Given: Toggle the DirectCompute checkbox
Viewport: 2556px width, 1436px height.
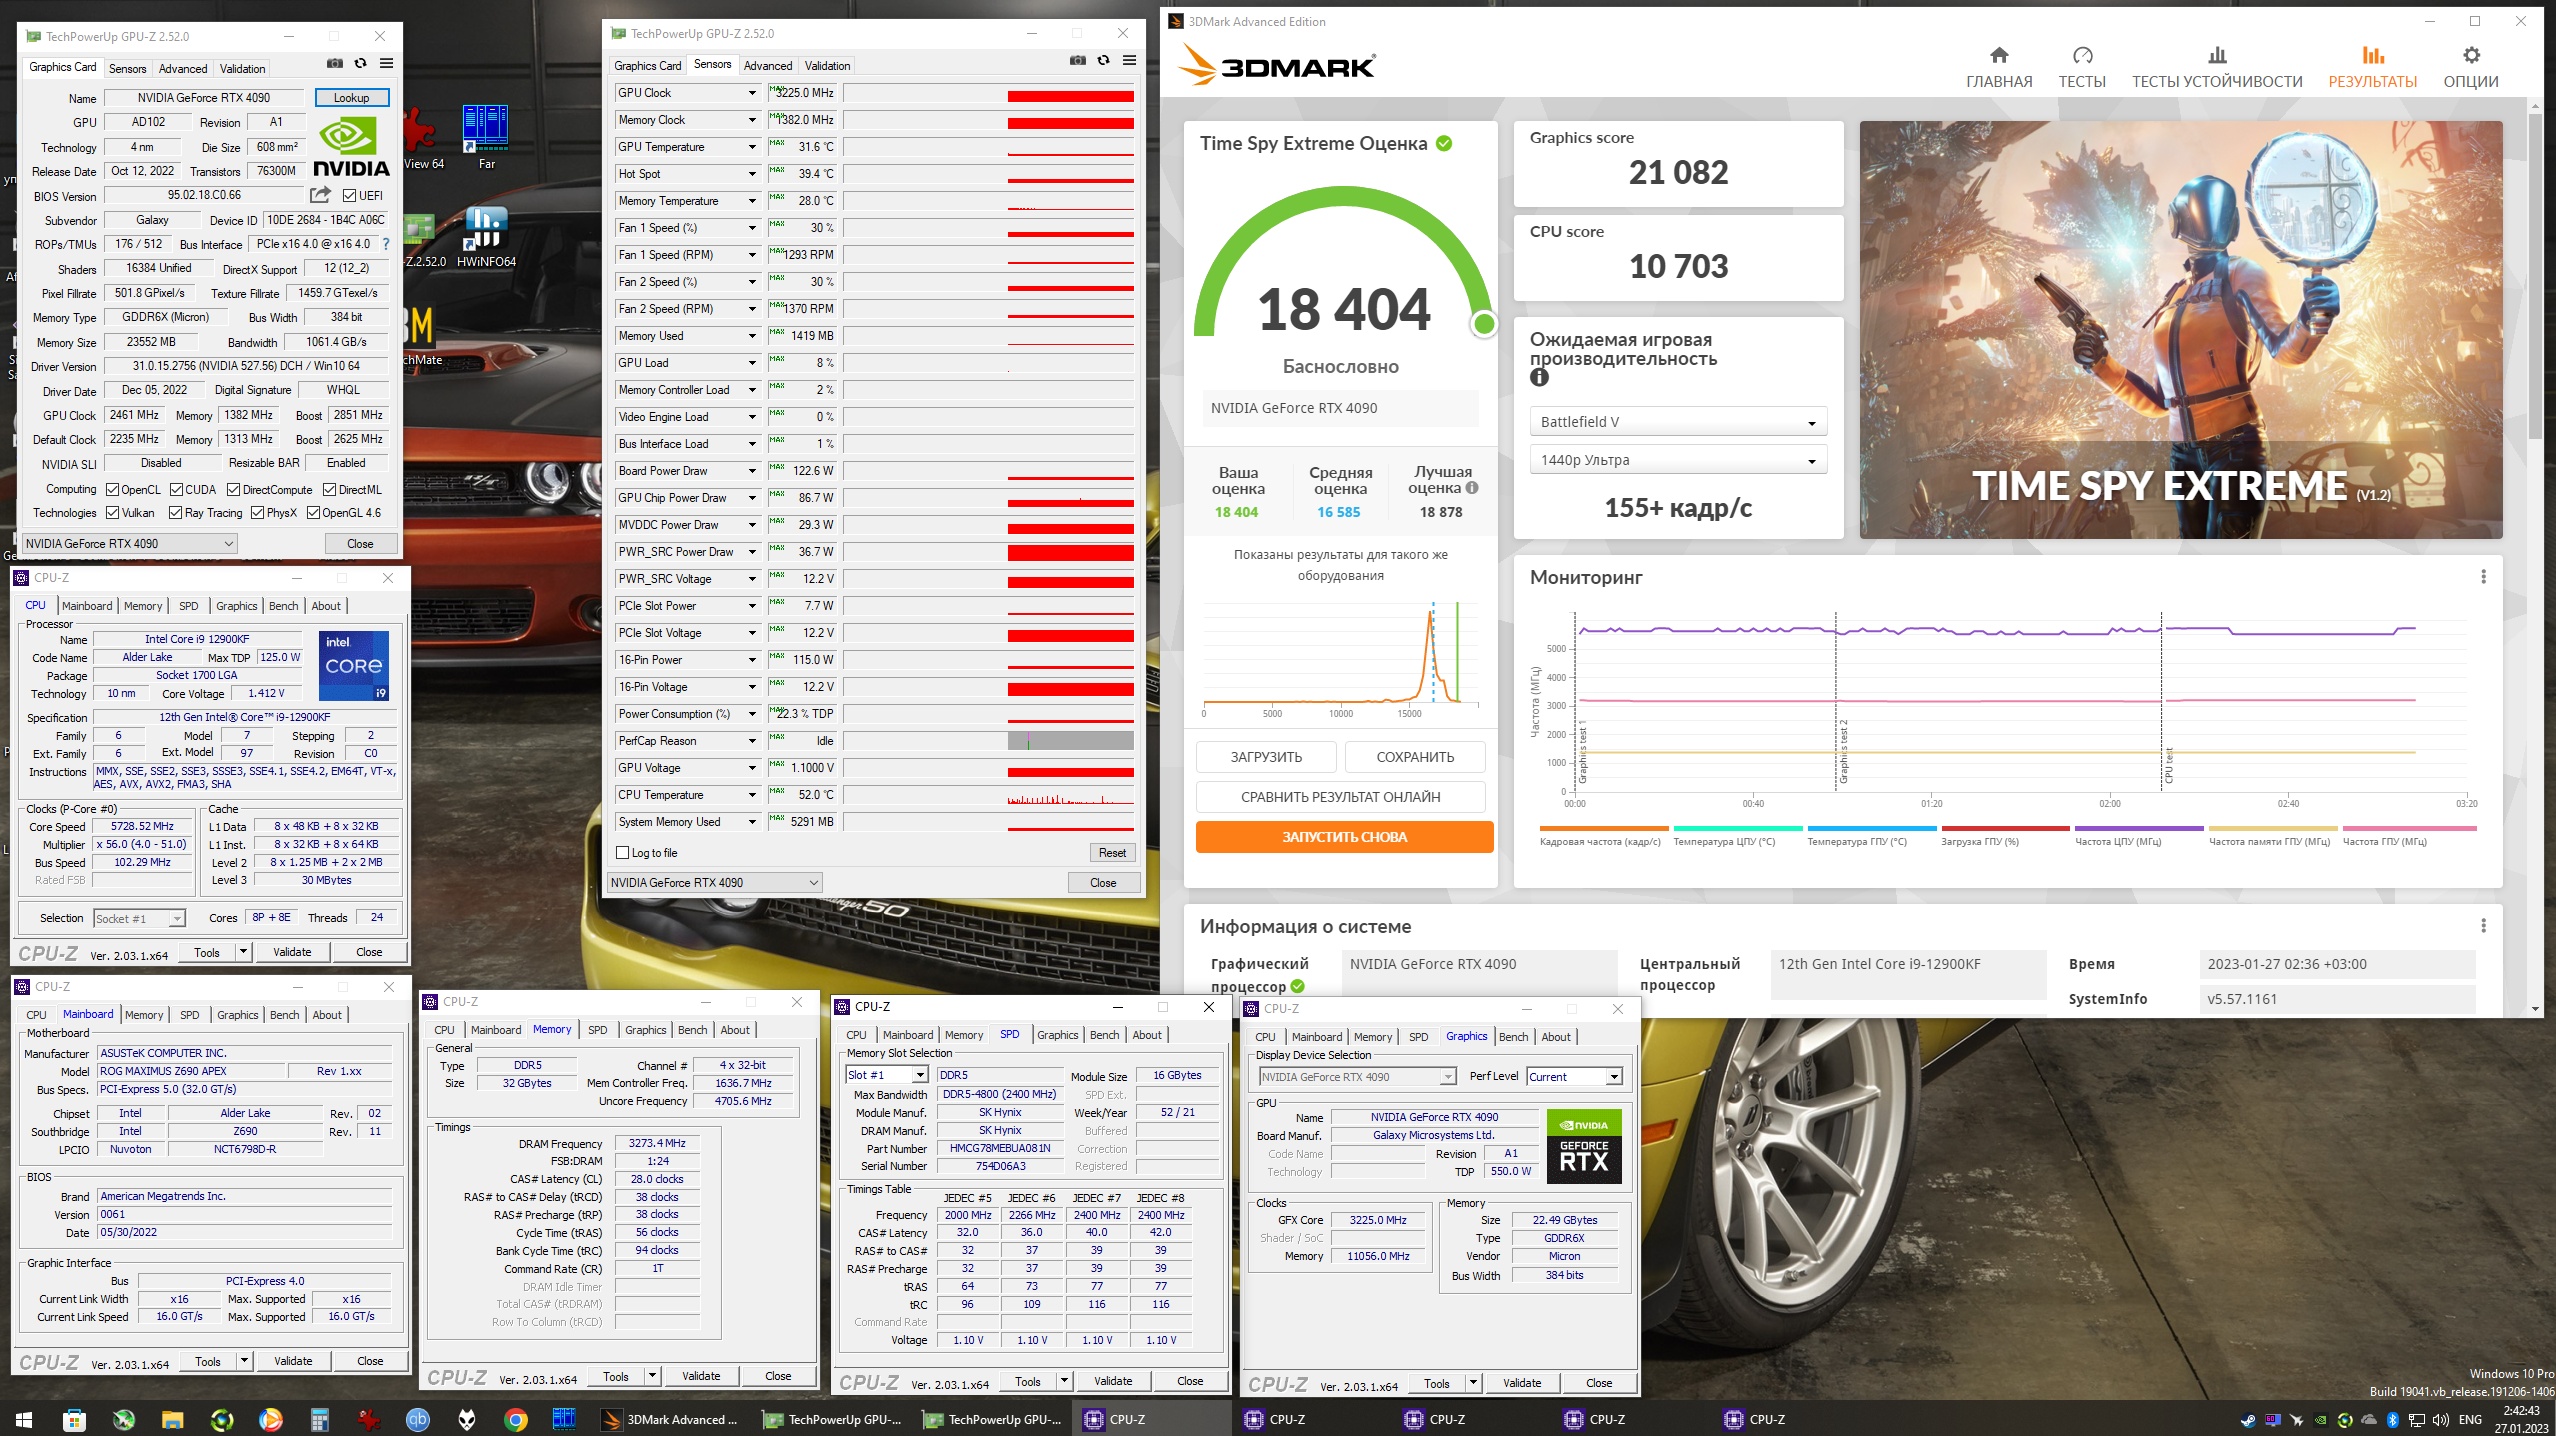Looking at the screenshot, I should coord(233,490).
